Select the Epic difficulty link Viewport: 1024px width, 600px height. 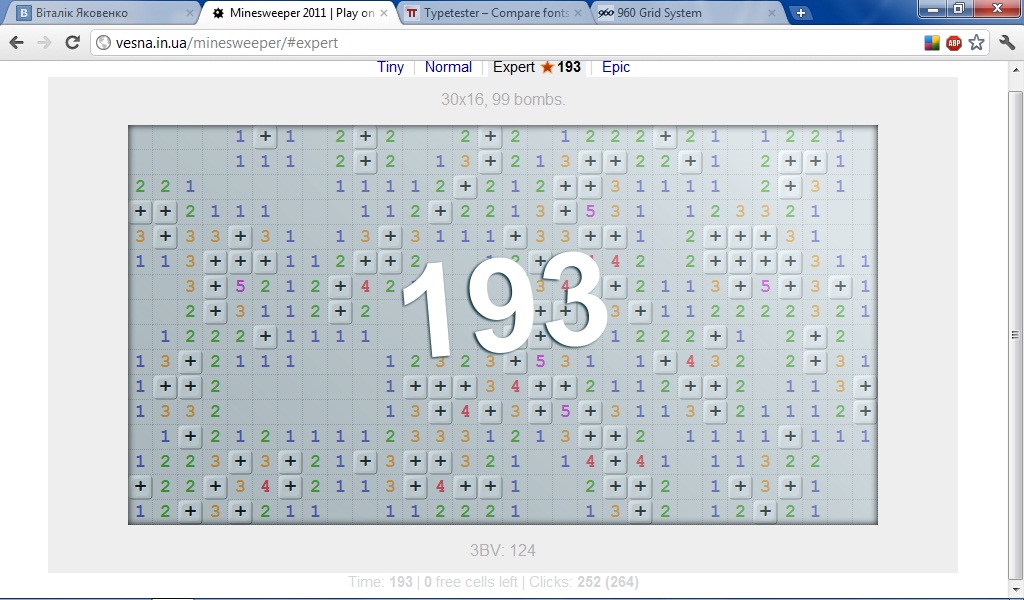tap(616, 67)
